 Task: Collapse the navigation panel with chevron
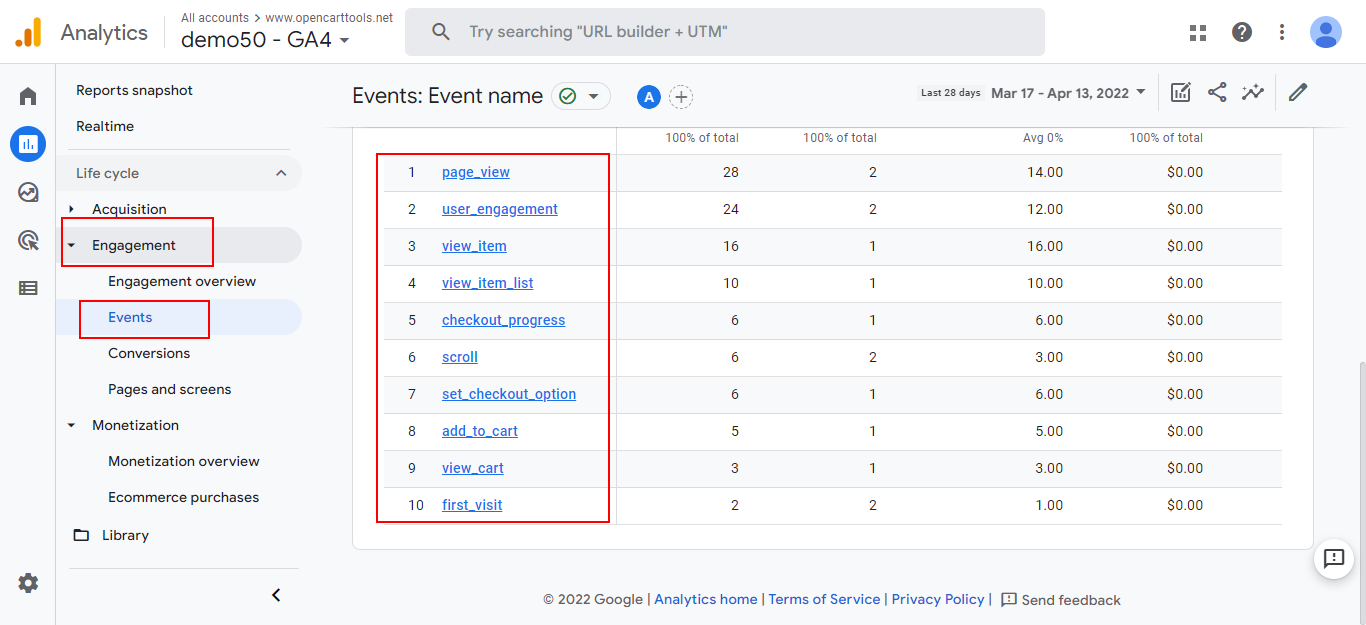[x=277, y=595]
